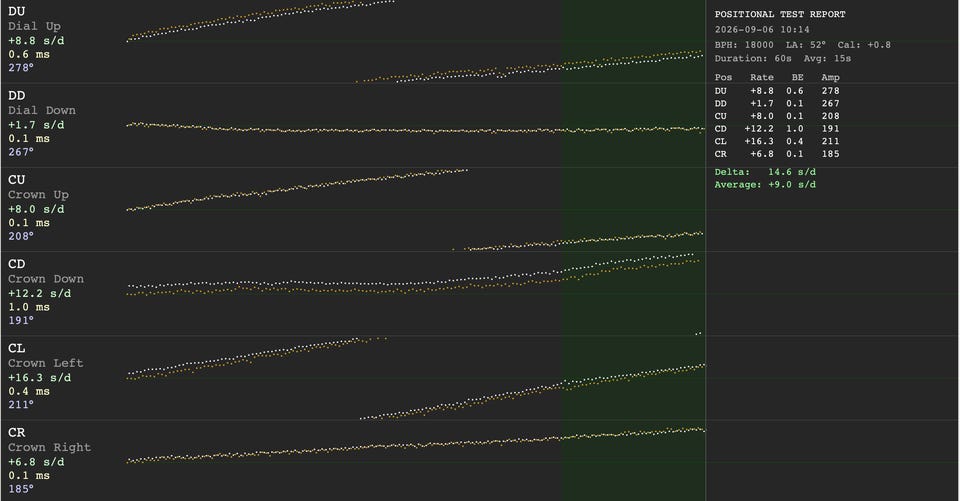
Task: Select the CD row in the report table
Action: click(x=777, y=129)
